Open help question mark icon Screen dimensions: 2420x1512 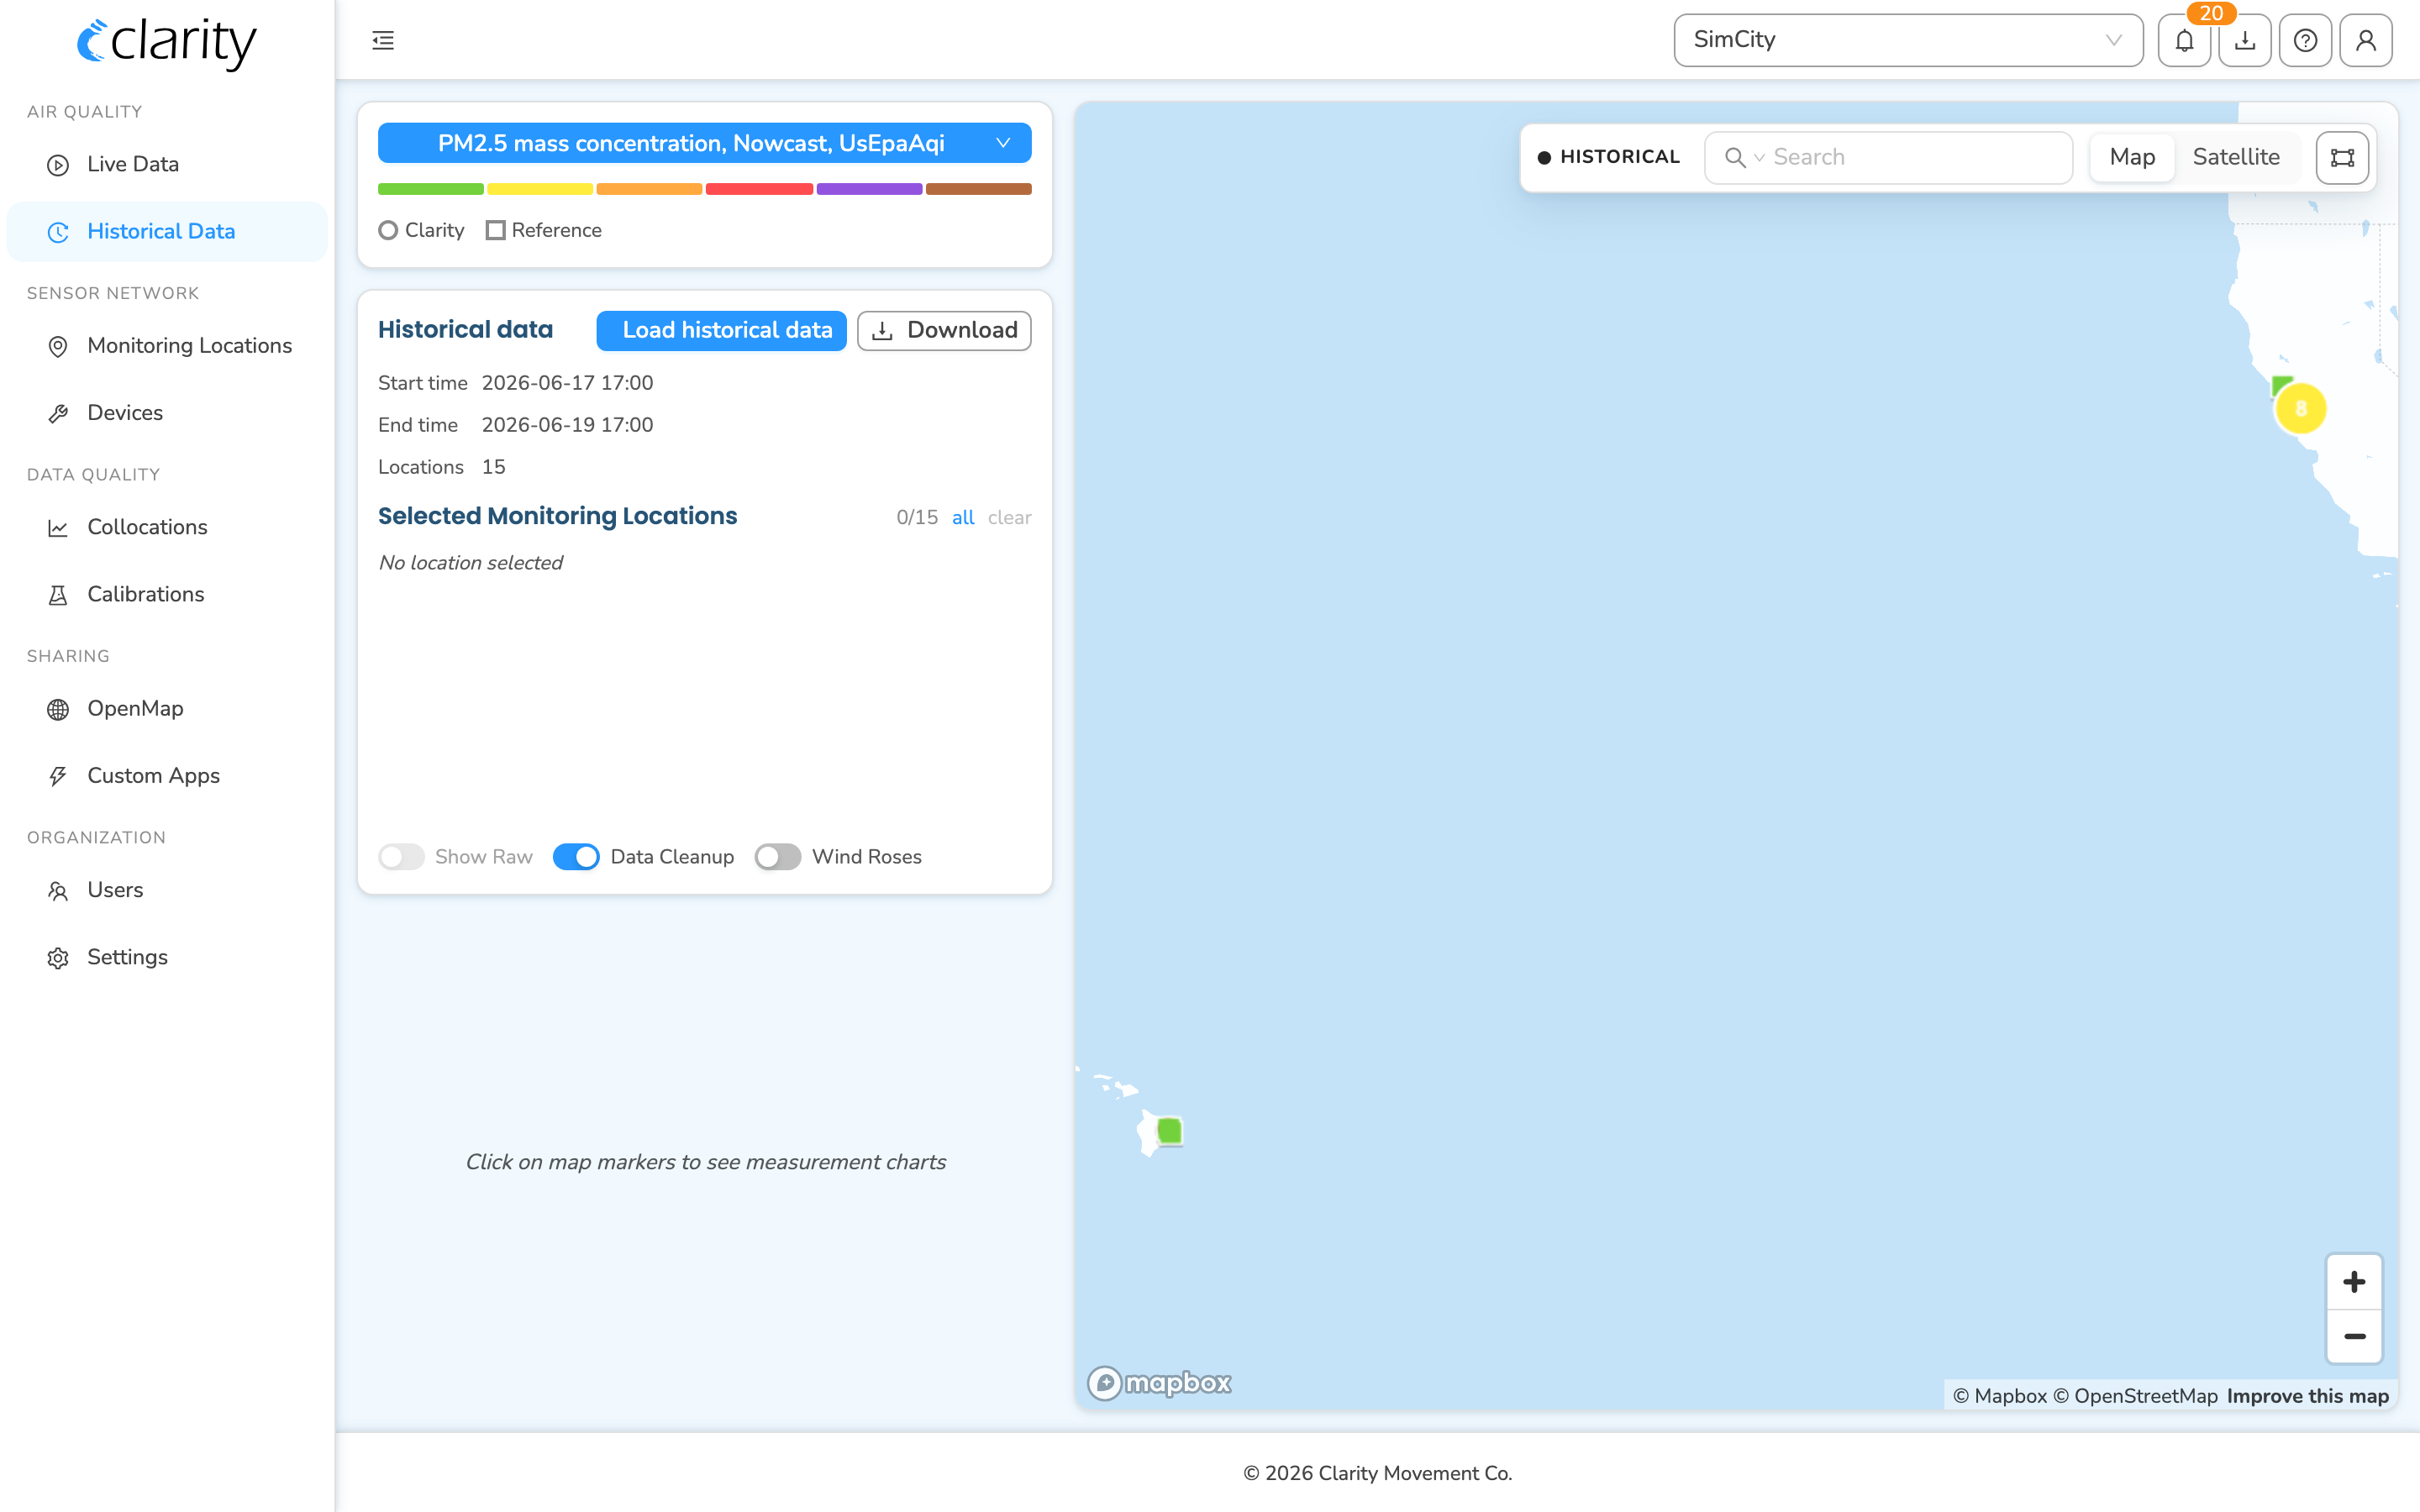2305,40
